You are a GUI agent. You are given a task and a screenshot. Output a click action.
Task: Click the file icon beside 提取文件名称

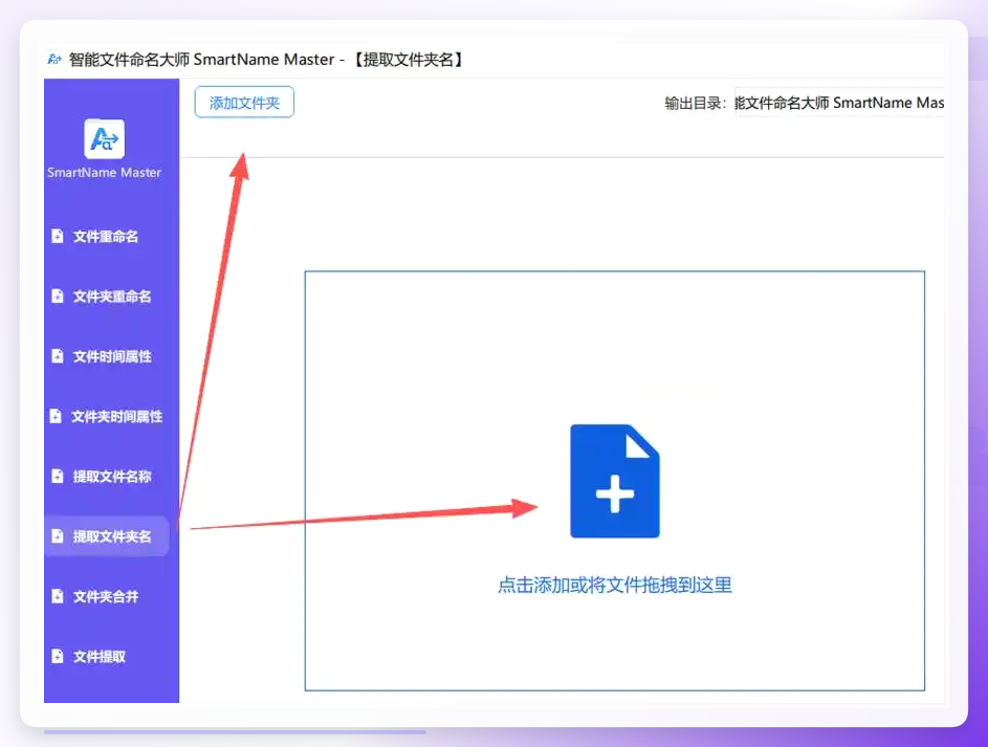(x=57, y=476)
